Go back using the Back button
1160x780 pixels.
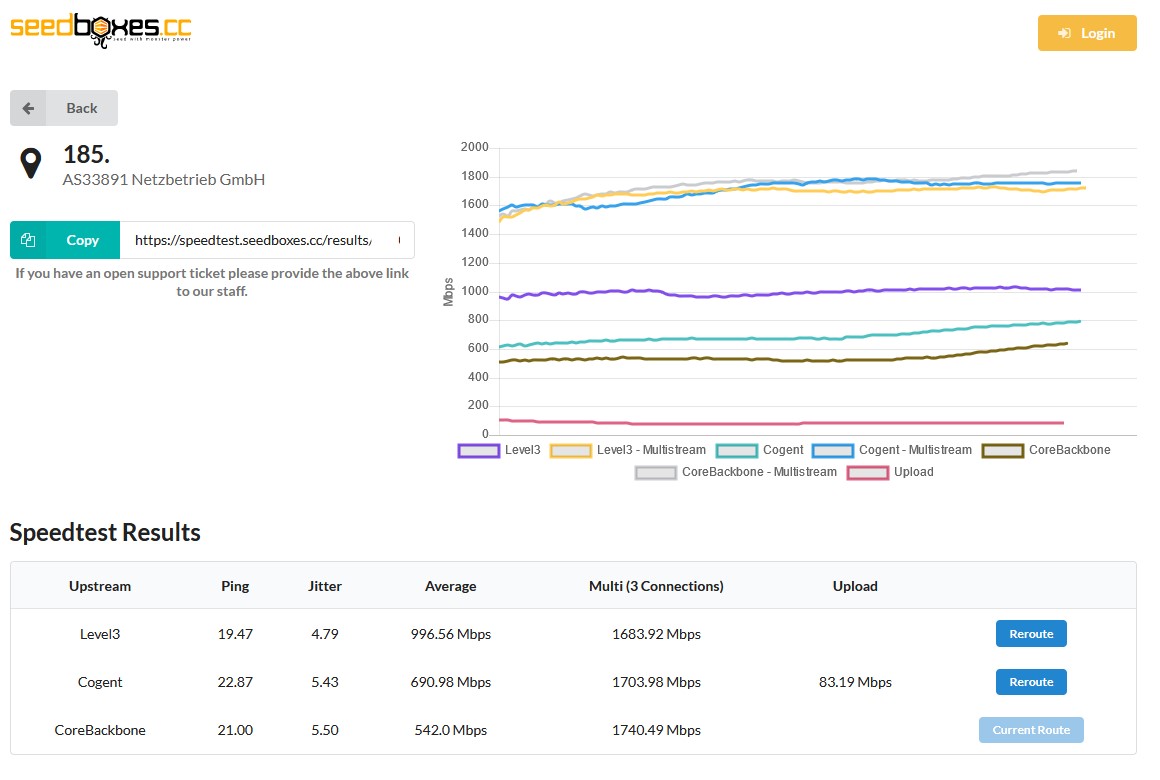coord(64,108)
